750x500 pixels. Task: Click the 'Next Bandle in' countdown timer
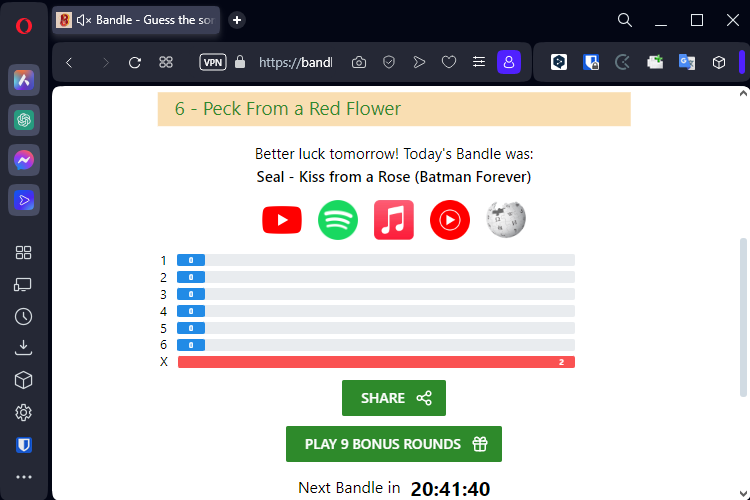click(x=450, y=489)
